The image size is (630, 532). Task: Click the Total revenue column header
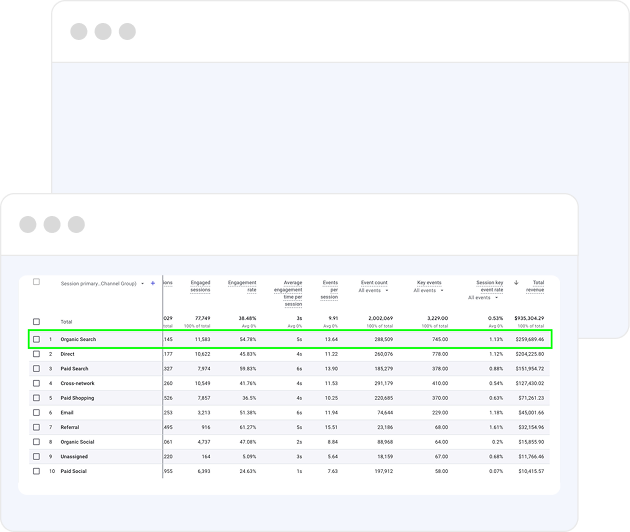point(535,286)
